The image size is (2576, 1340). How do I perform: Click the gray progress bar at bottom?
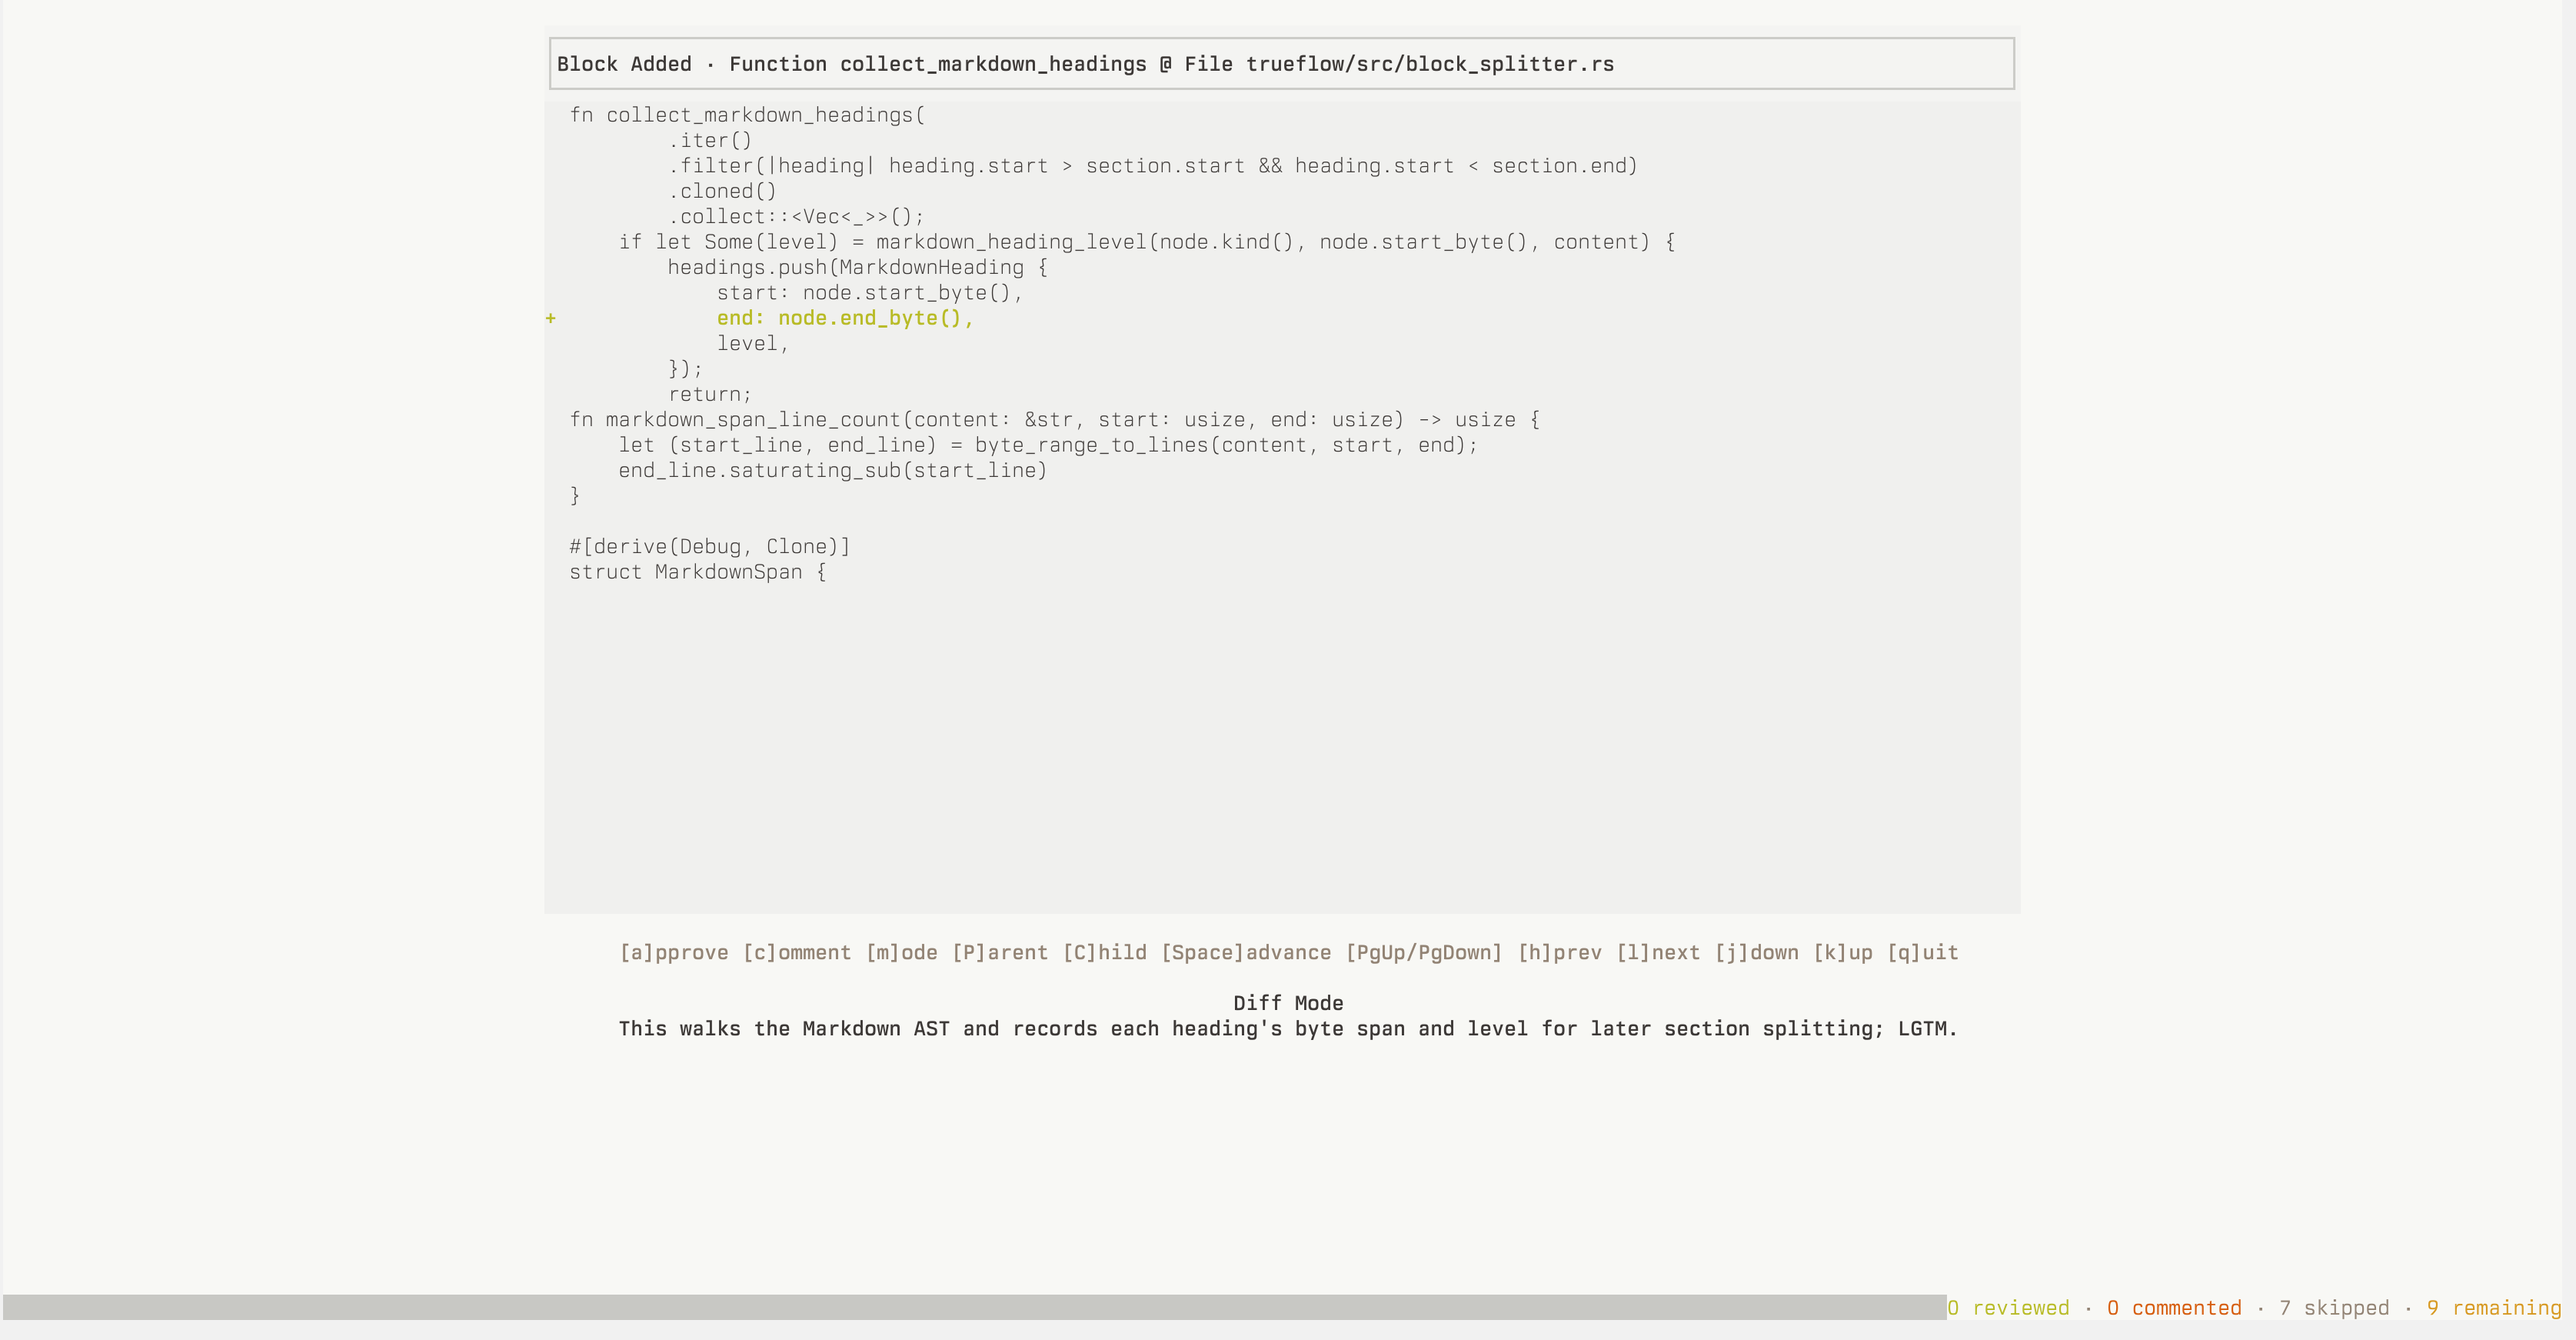[974, 1307]
